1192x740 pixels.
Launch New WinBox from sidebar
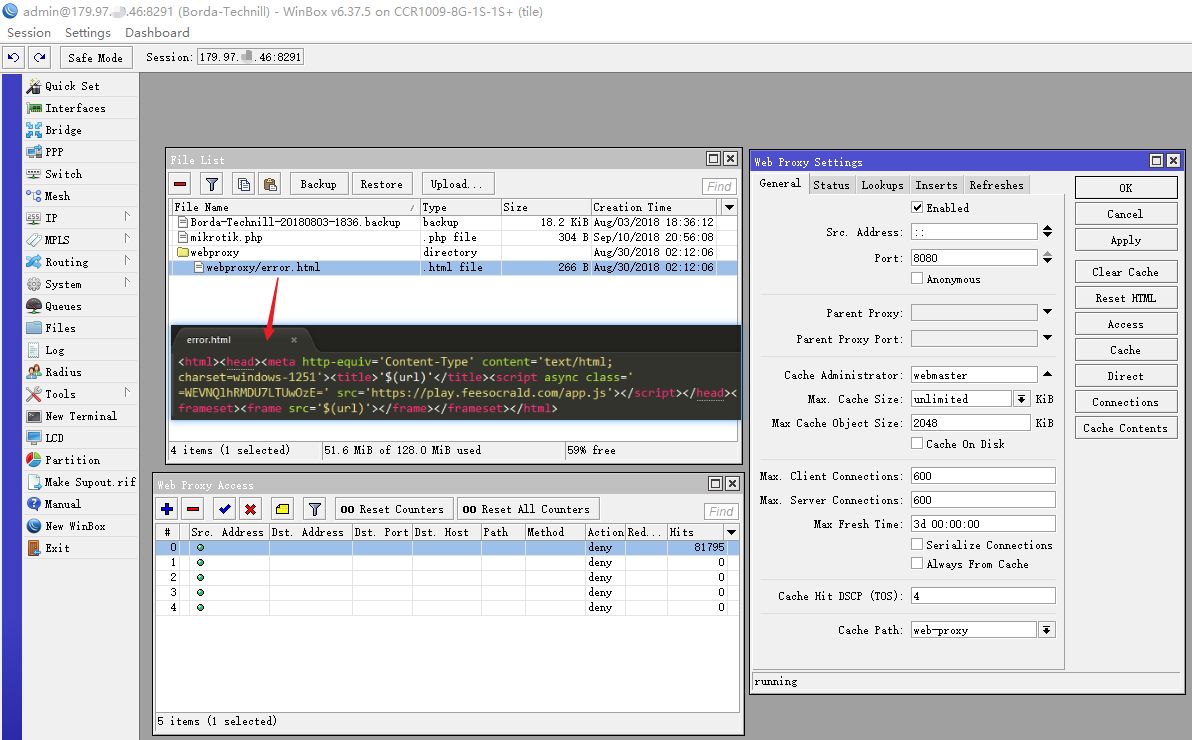click(75, 526)
